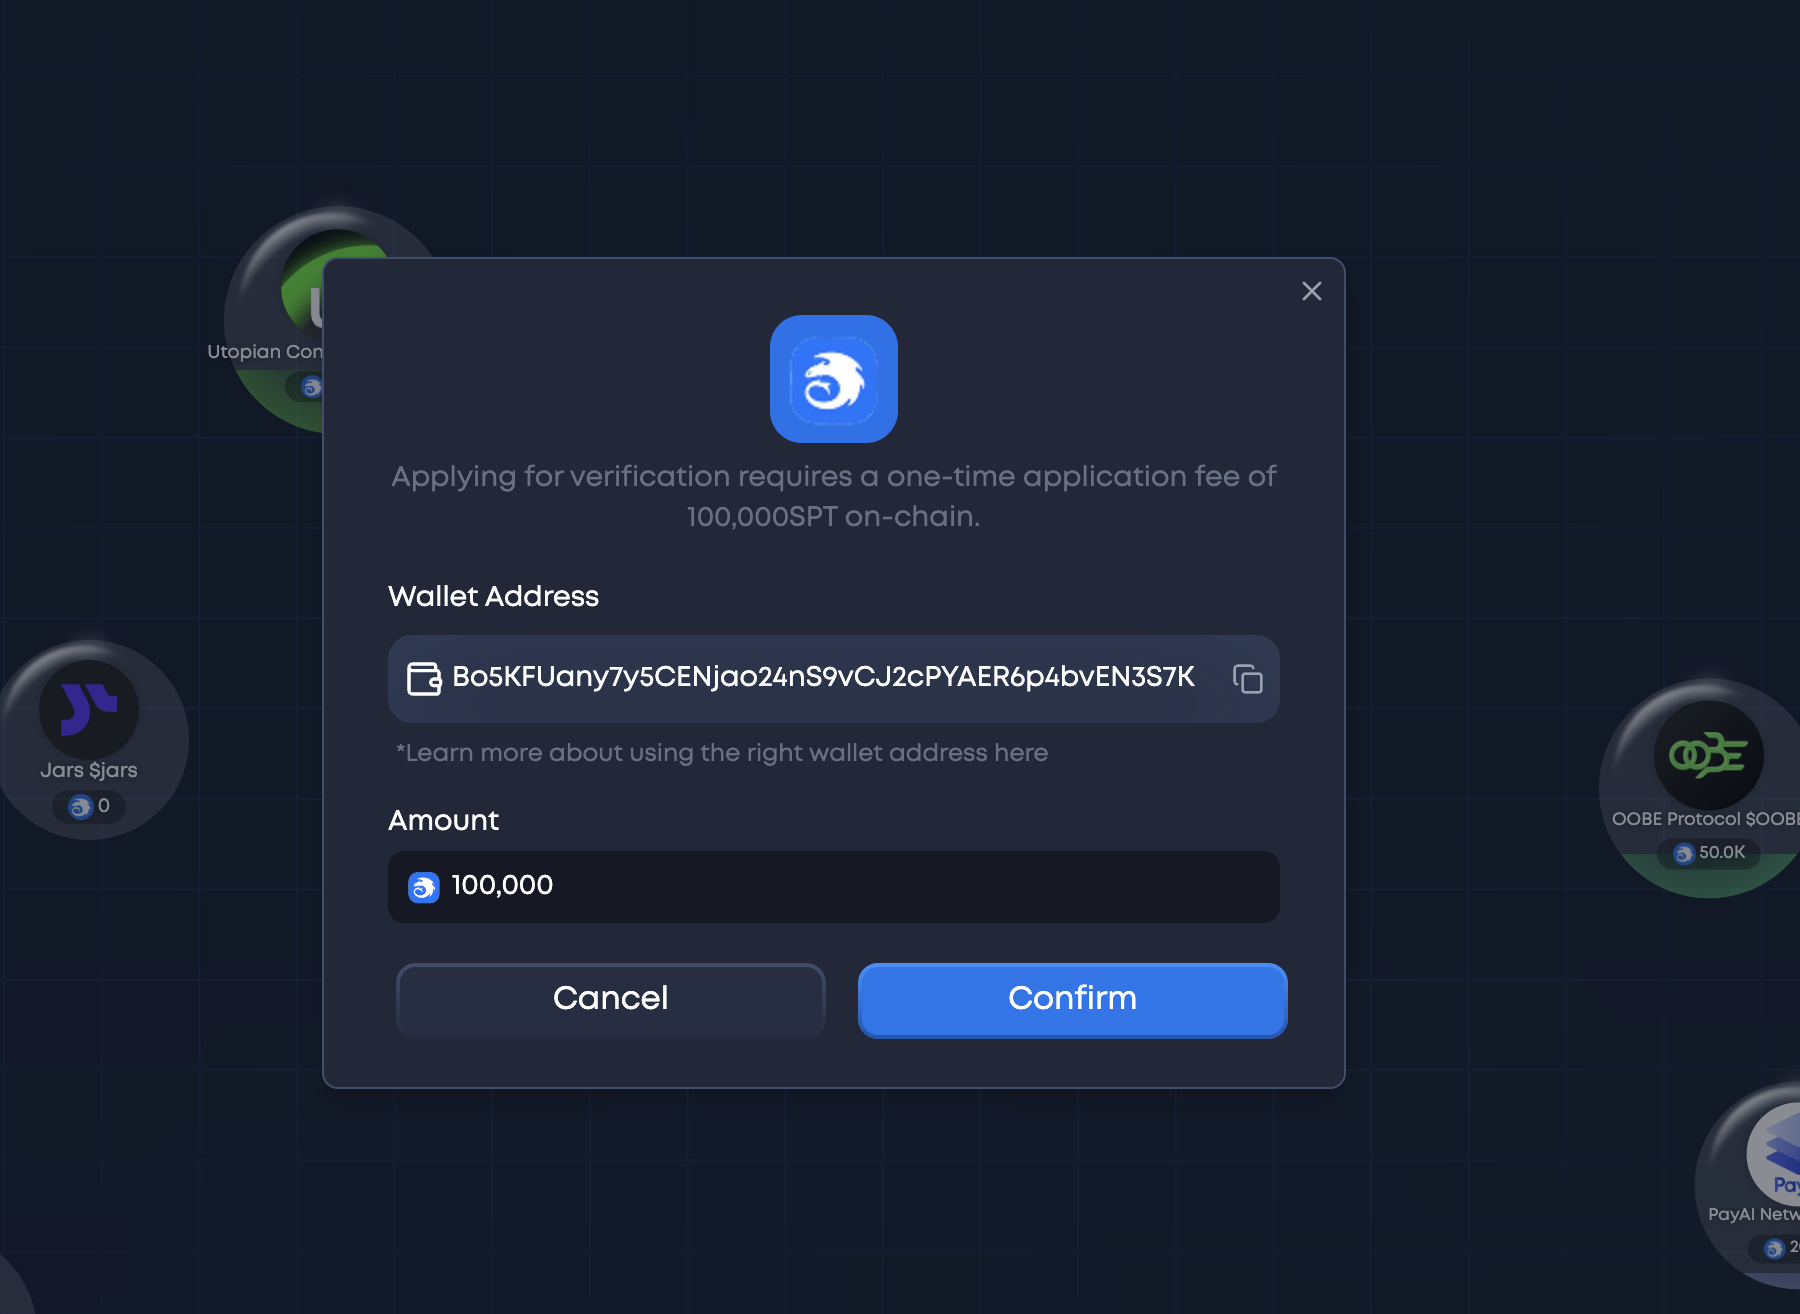This screenshot has height=1314, width=1800.
Task: Click the Jars token count badge
Action: tap(89, 806)
